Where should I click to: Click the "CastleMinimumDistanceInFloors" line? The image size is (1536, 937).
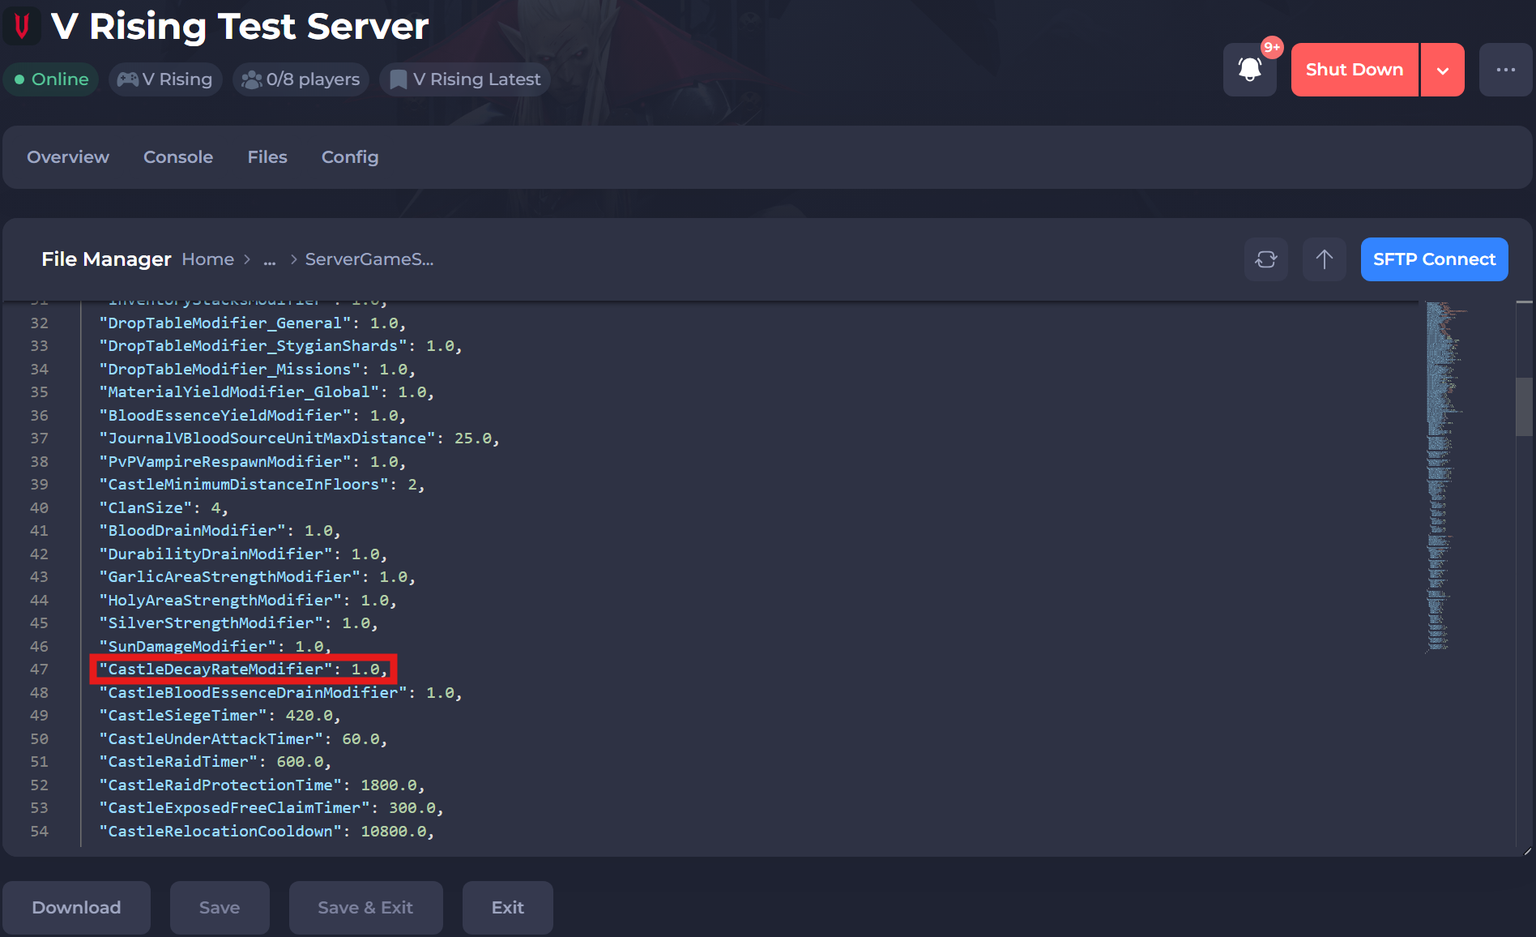click(263, 484)
